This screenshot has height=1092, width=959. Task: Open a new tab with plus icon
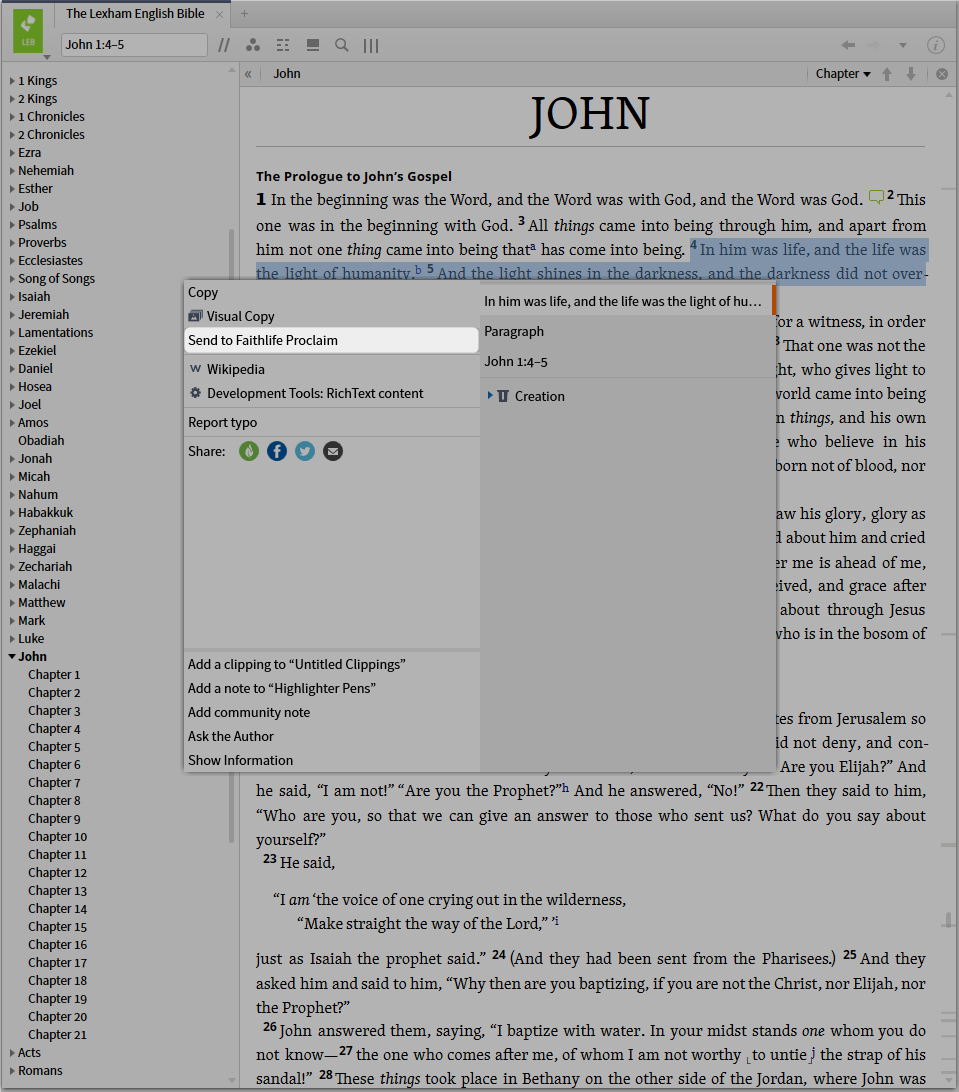(x=244, y=13)
